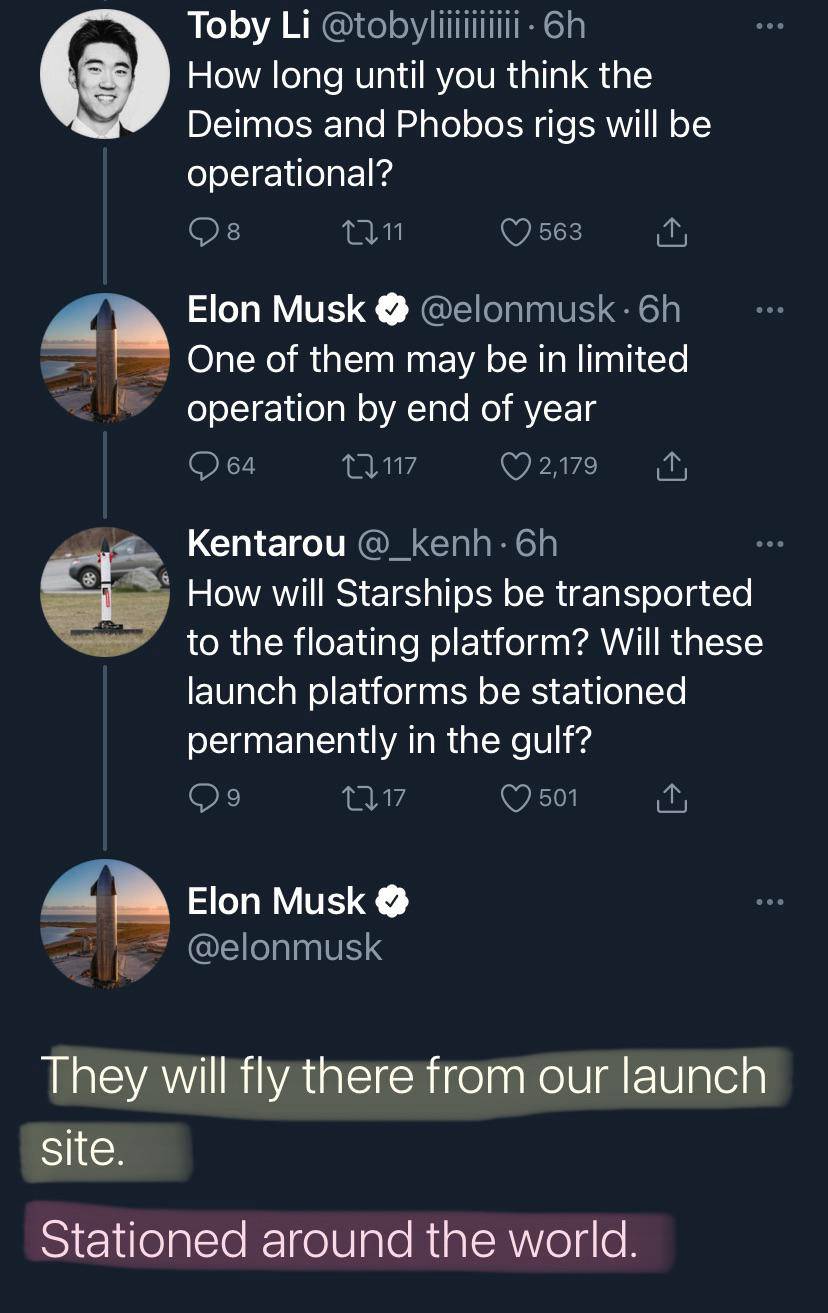Click the share icon on Kentarou's tweet
The height and width of the screenshot is (1313, 828).
[x=671, y=797]
